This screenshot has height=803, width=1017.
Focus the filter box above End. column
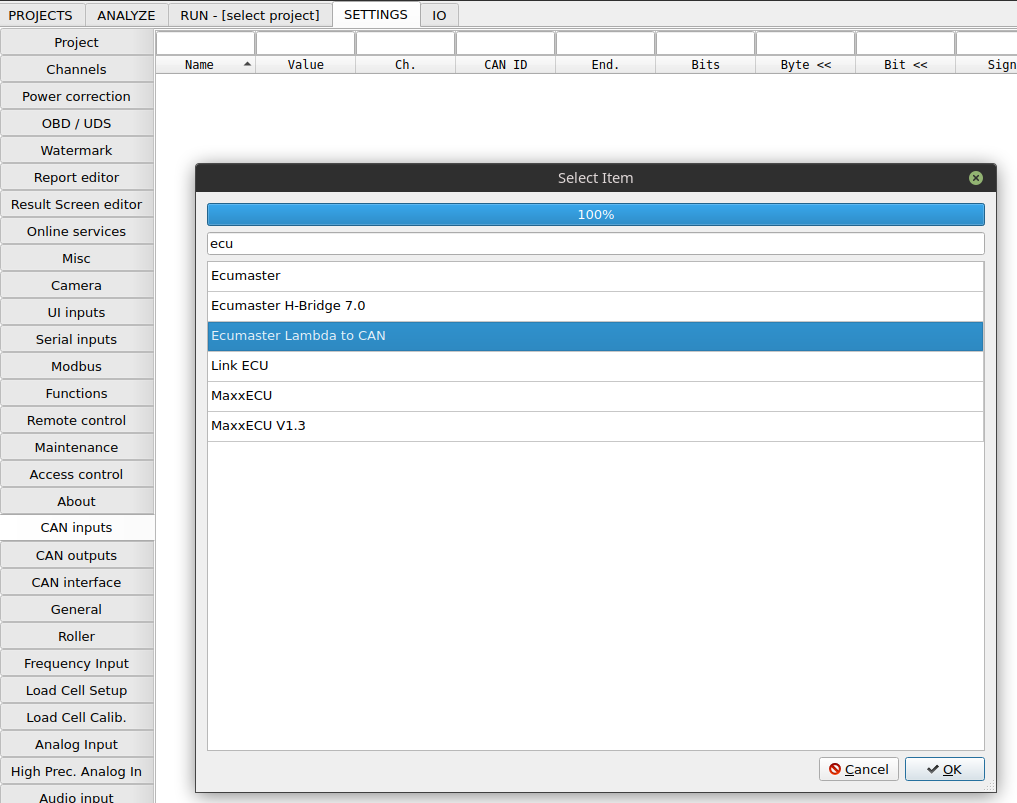605,43
